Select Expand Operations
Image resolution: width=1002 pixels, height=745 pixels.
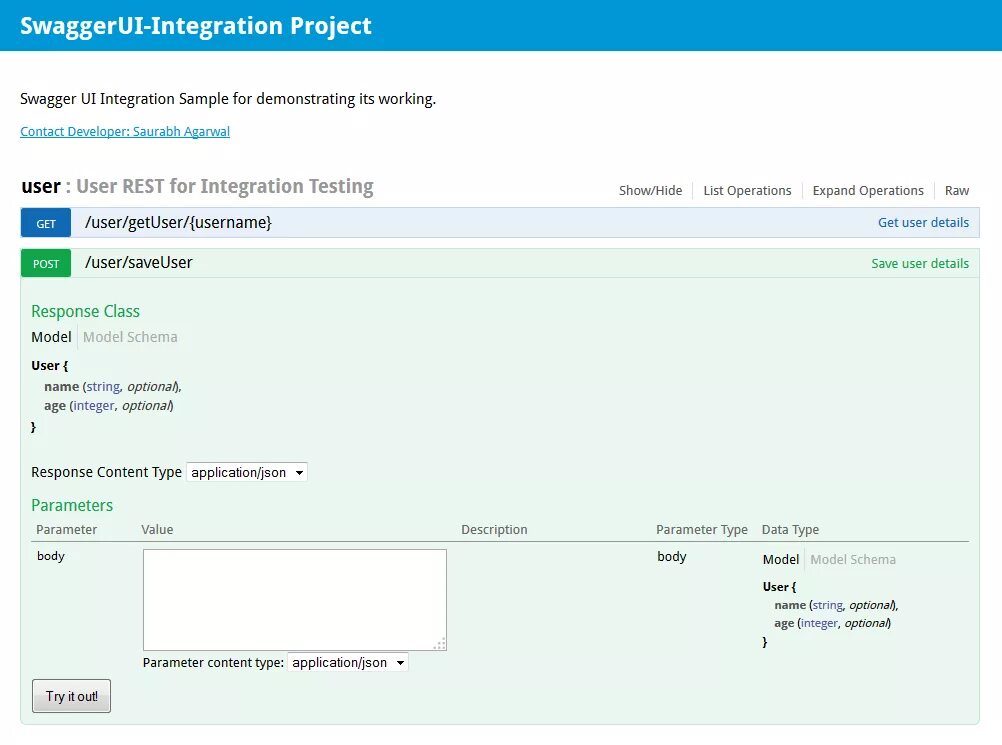pos(868,190)
